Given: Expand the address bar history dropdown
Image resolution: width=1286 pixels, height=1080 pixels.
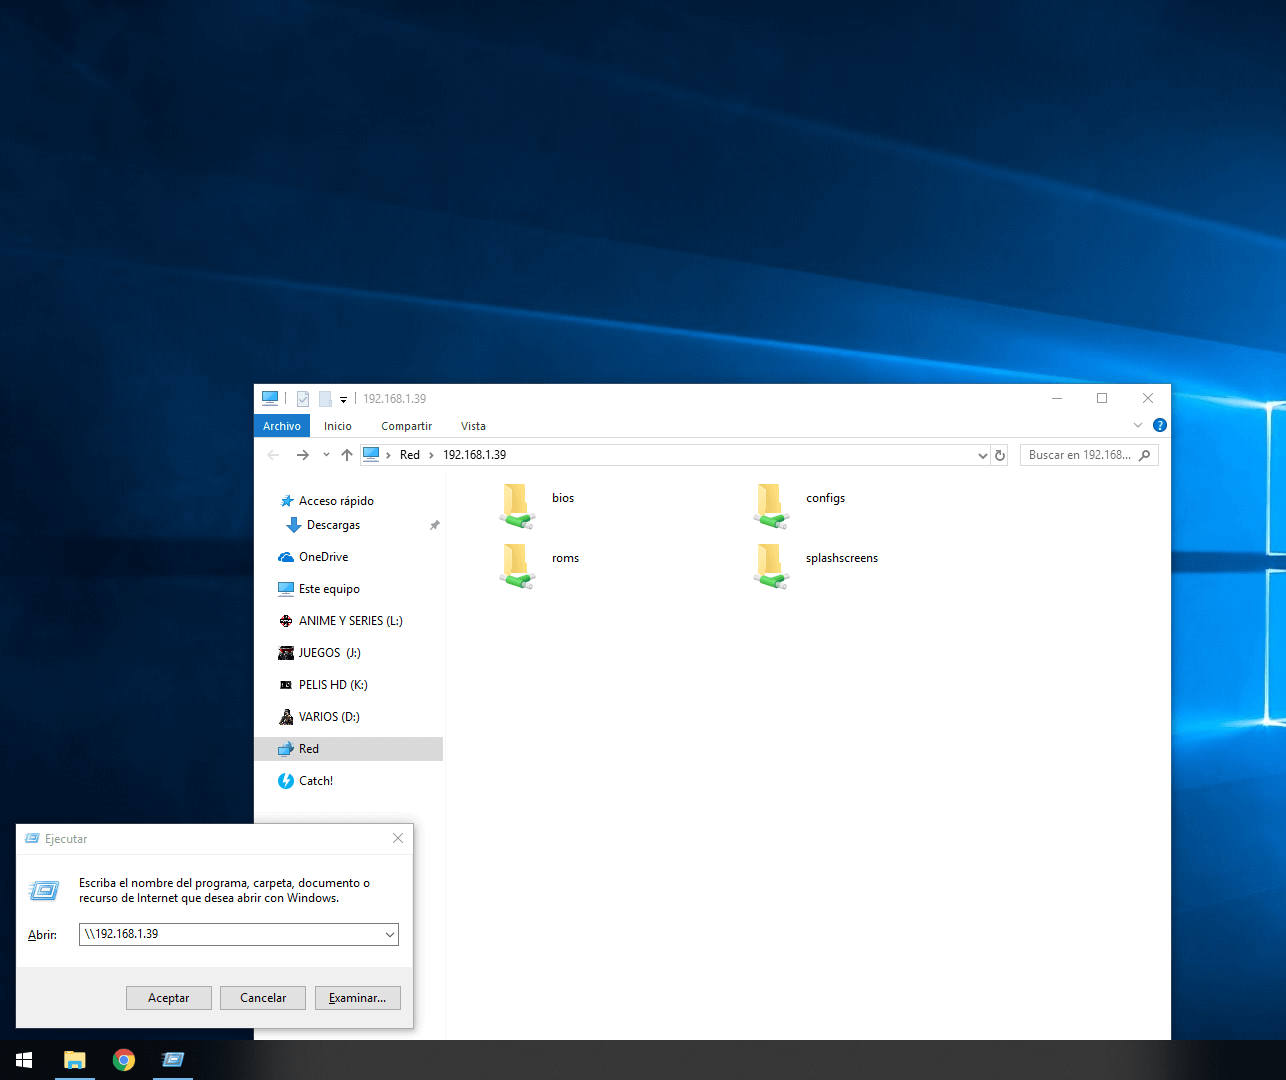Looking at the screenshot, I should click(982, 455).
